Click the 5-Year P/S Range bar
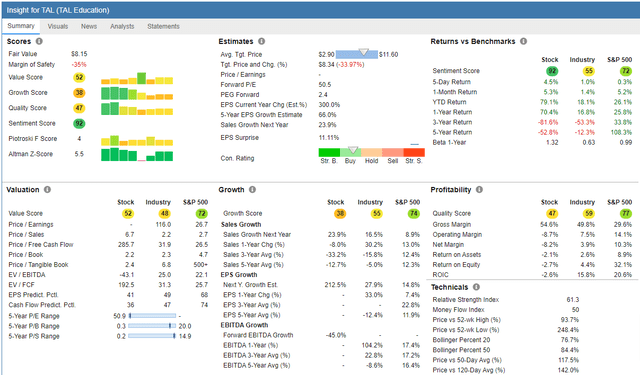 point(152,336)
